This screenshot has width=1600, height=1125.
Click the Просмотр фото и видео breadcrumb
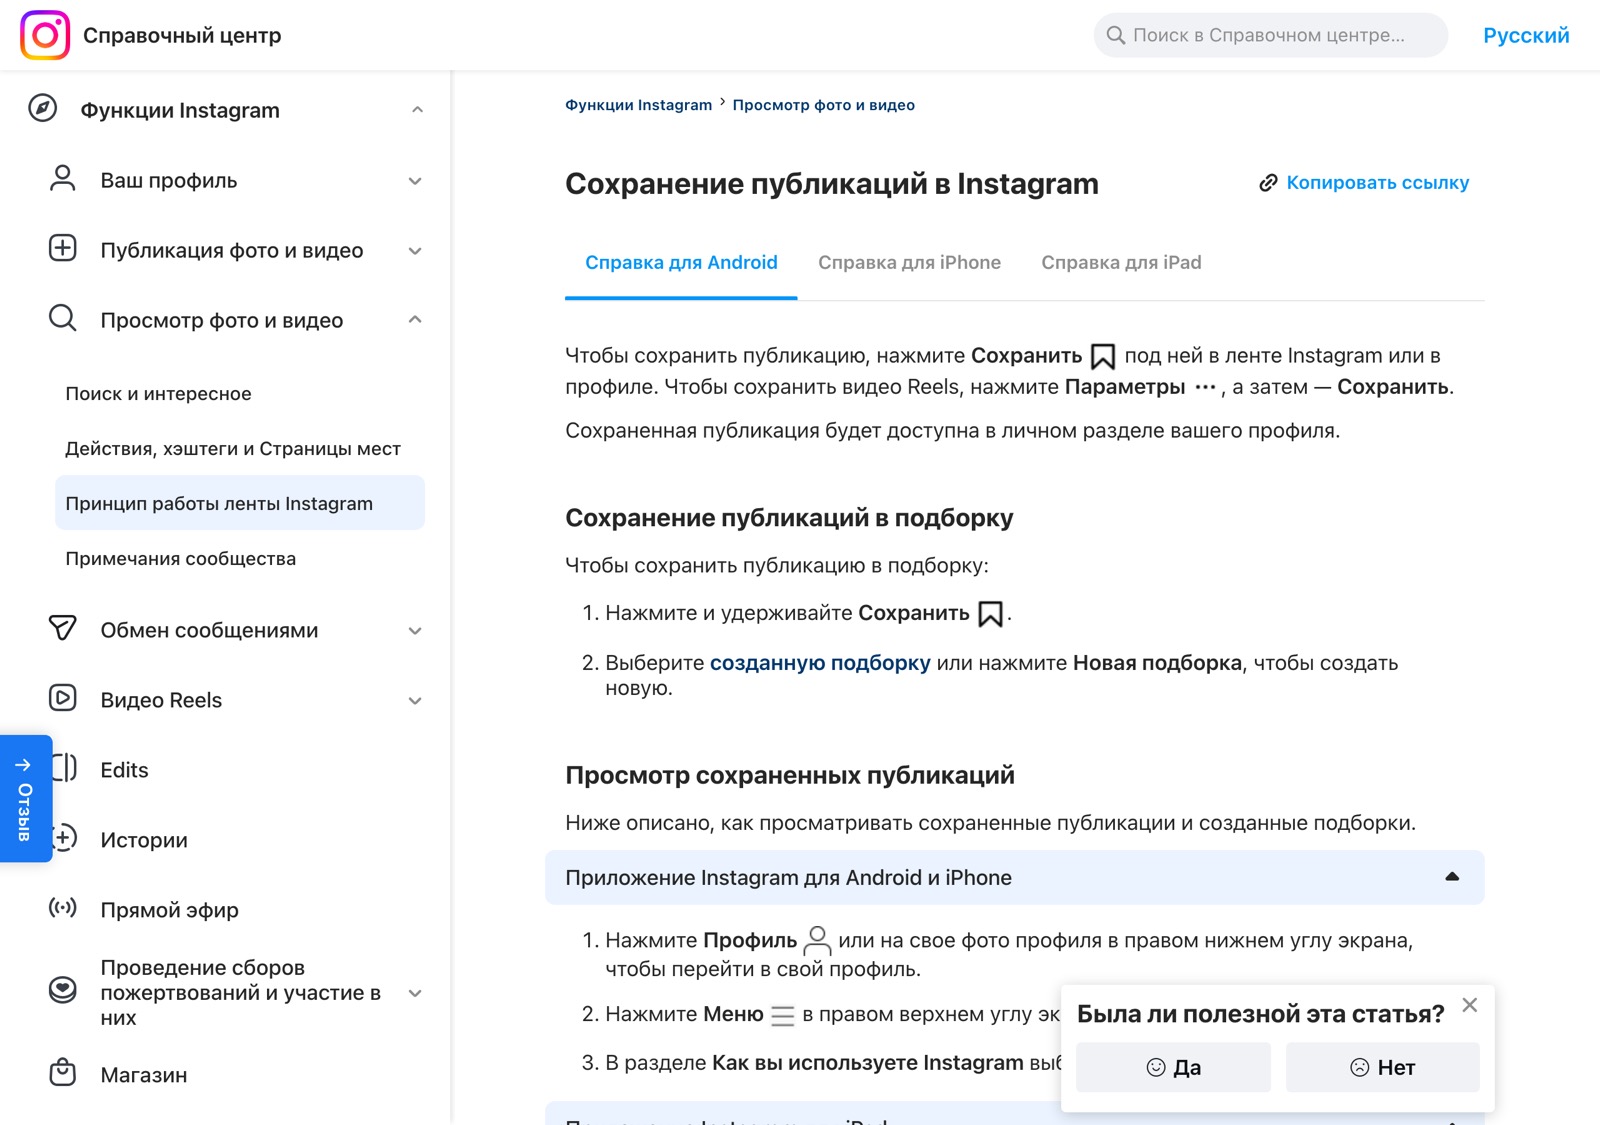823,105
